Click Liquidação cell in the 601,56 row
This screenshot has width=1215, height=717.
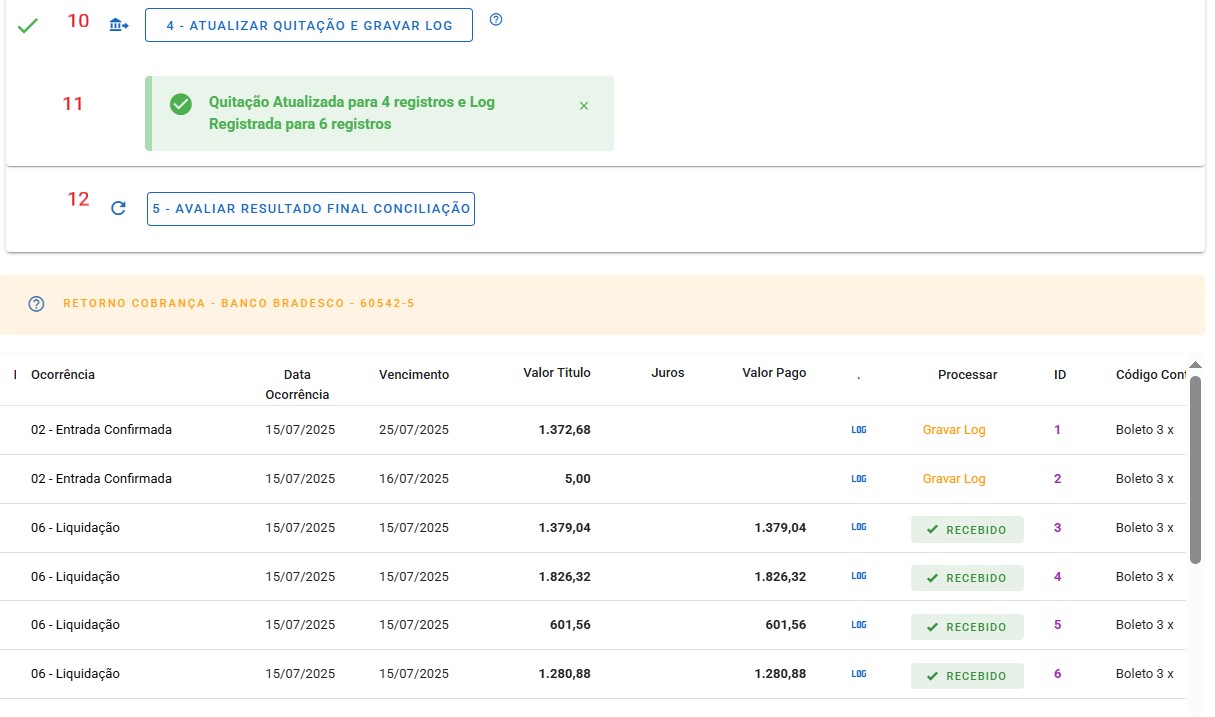(75, 625)
